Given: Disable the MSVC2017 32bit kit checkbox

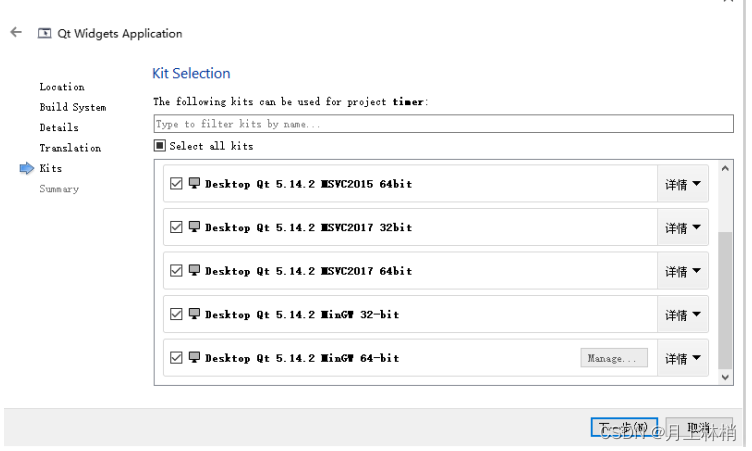Looking at the screenshot, I should 177,227.
